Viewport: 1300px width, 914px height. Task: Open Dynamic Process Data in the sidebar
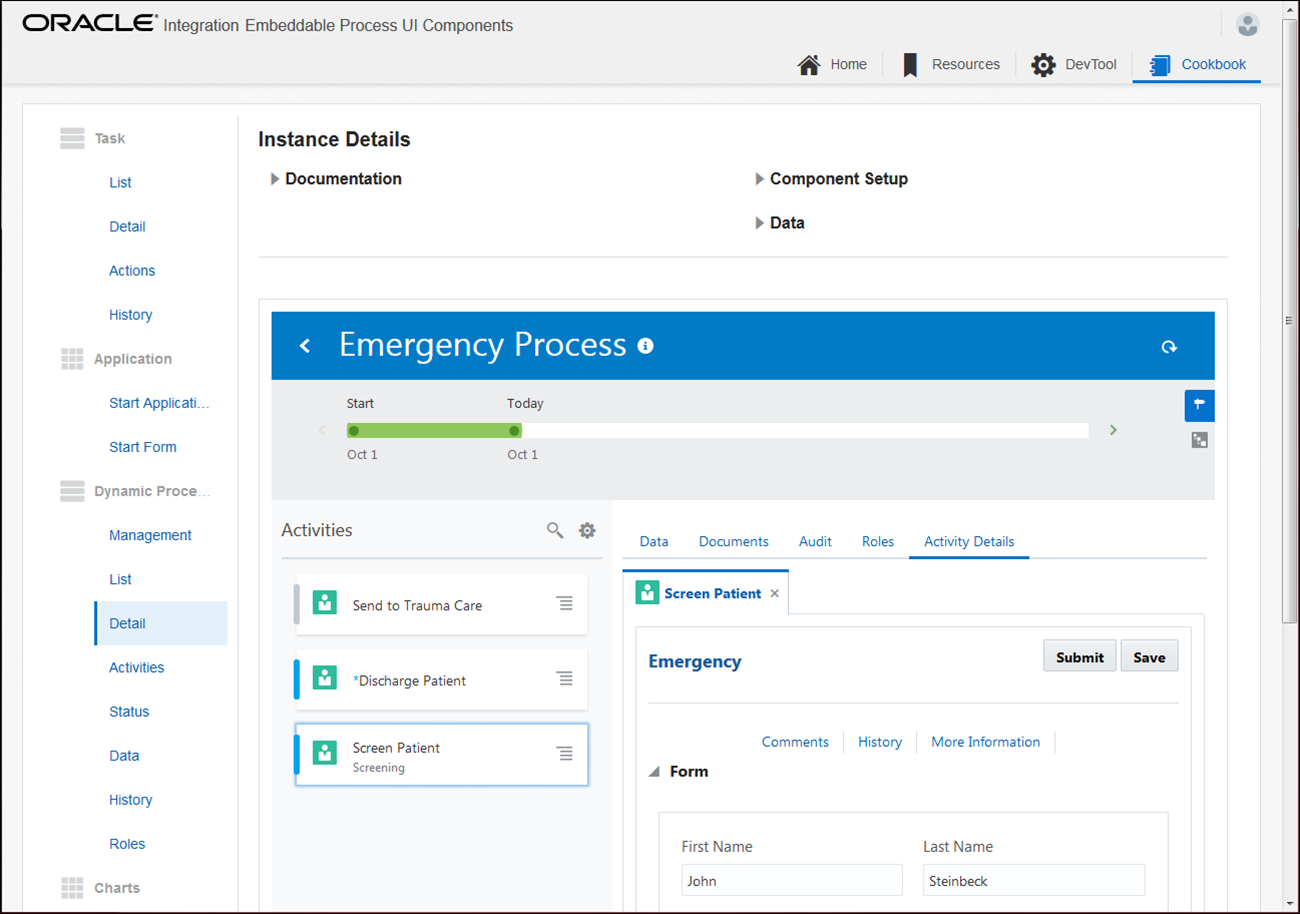click(x=124, y=755)
